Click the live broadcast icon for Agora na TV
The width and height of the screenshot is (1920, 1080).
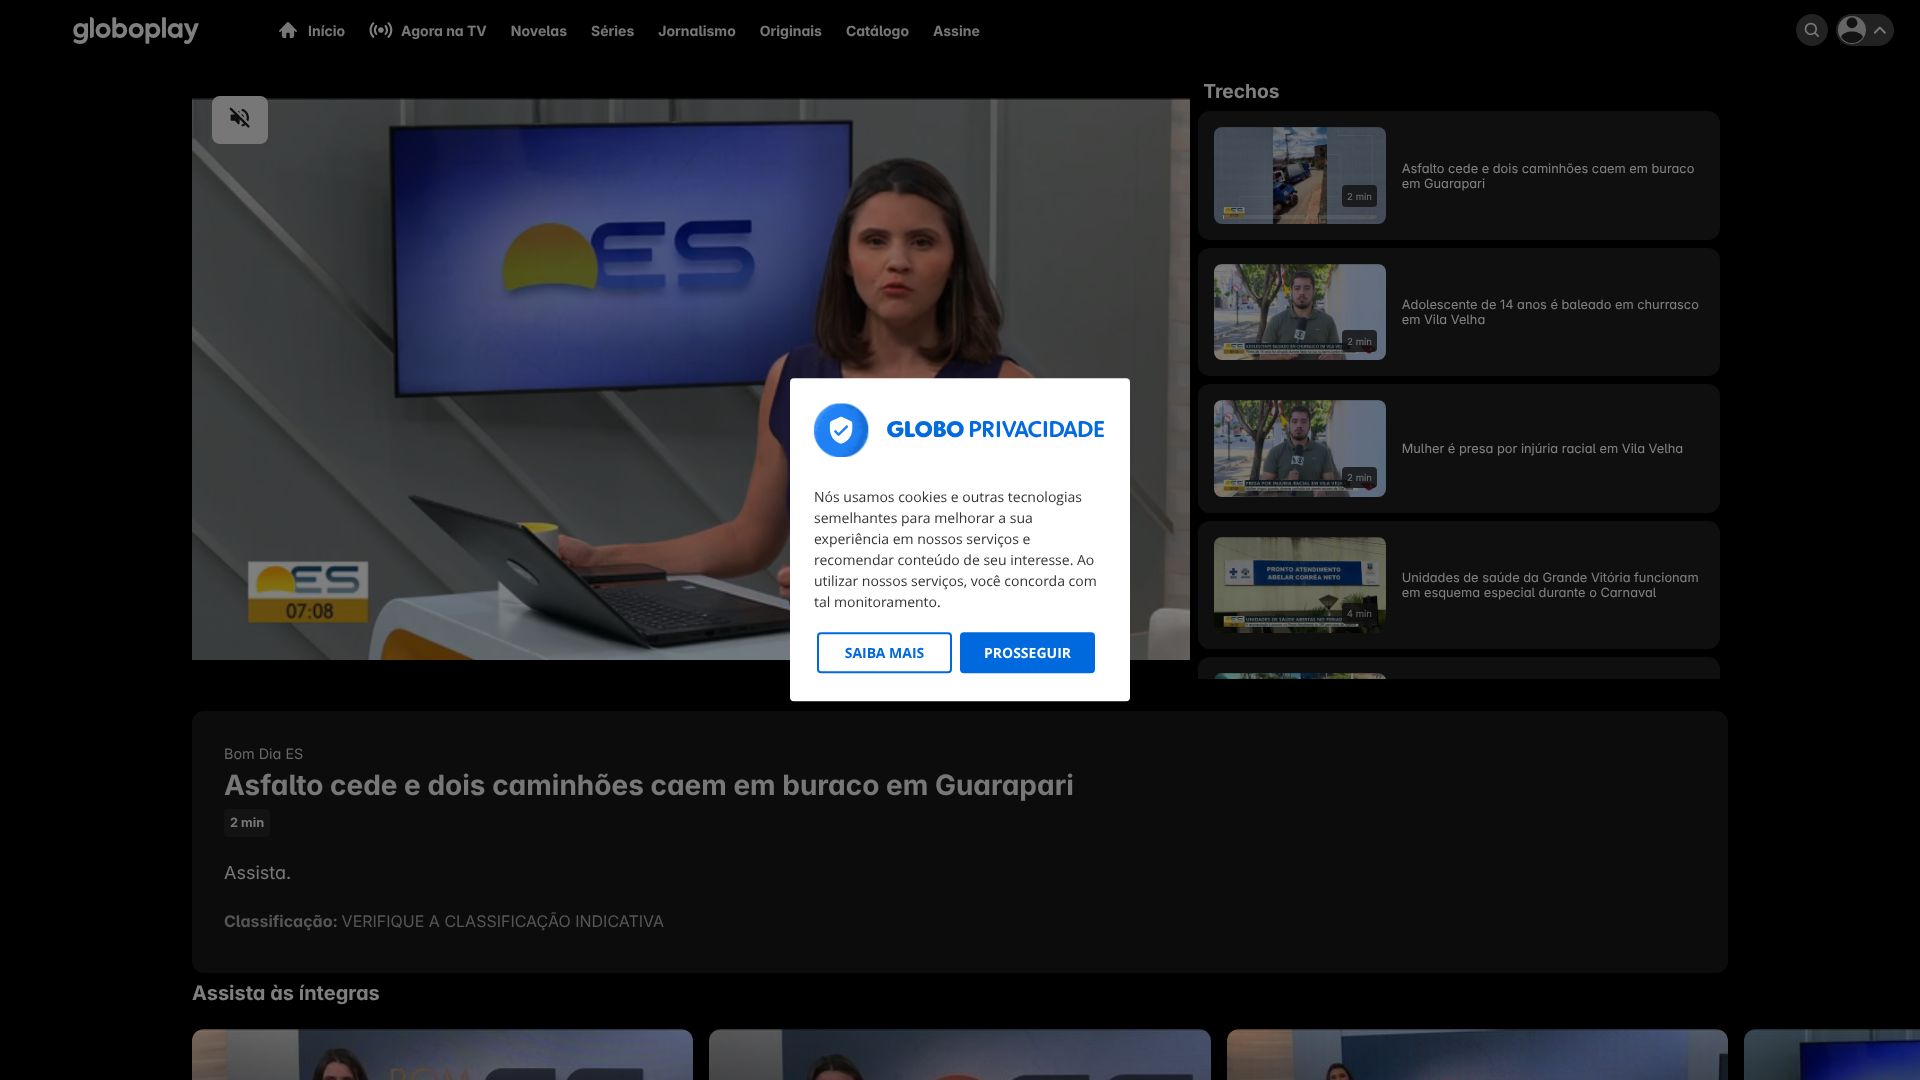point(380,30)
